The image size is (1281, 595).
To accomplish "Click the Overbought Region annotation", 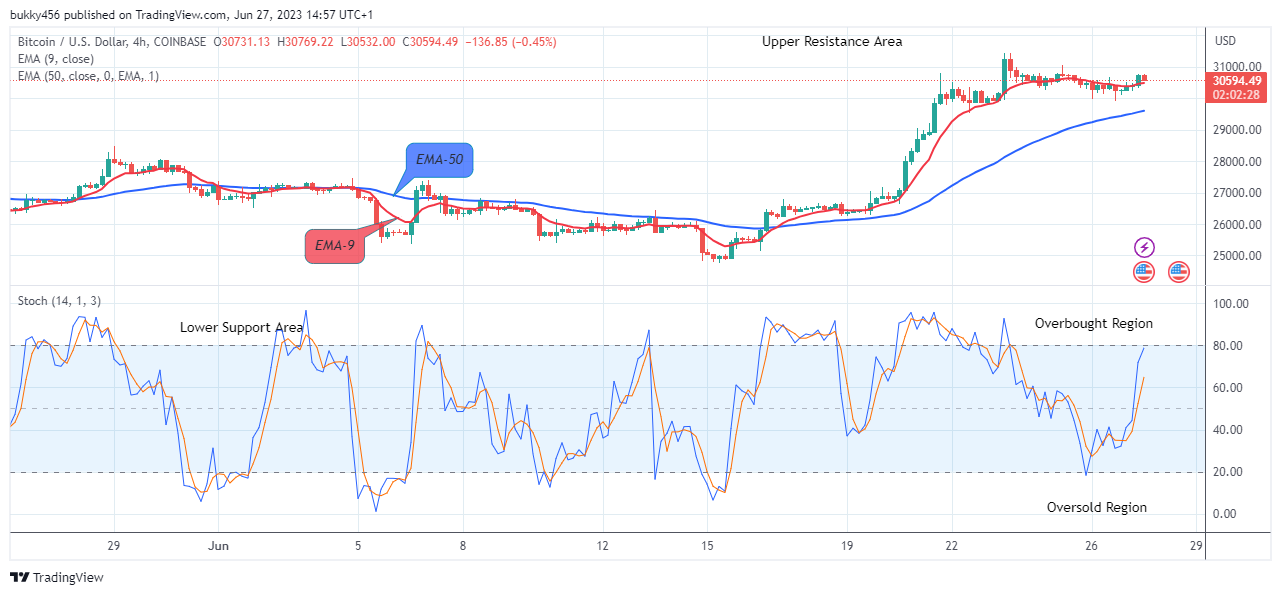I will pyautogui.click(x=1094, y=323).
